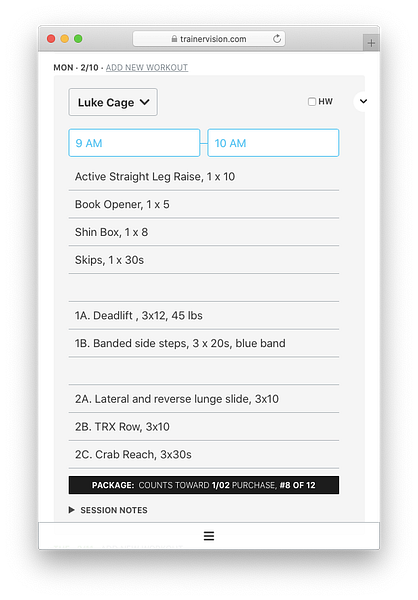Select the Book Opener exercise row
Image resolution: width=418 pixels, height=600 pixels.
click(x=204, y=204)
